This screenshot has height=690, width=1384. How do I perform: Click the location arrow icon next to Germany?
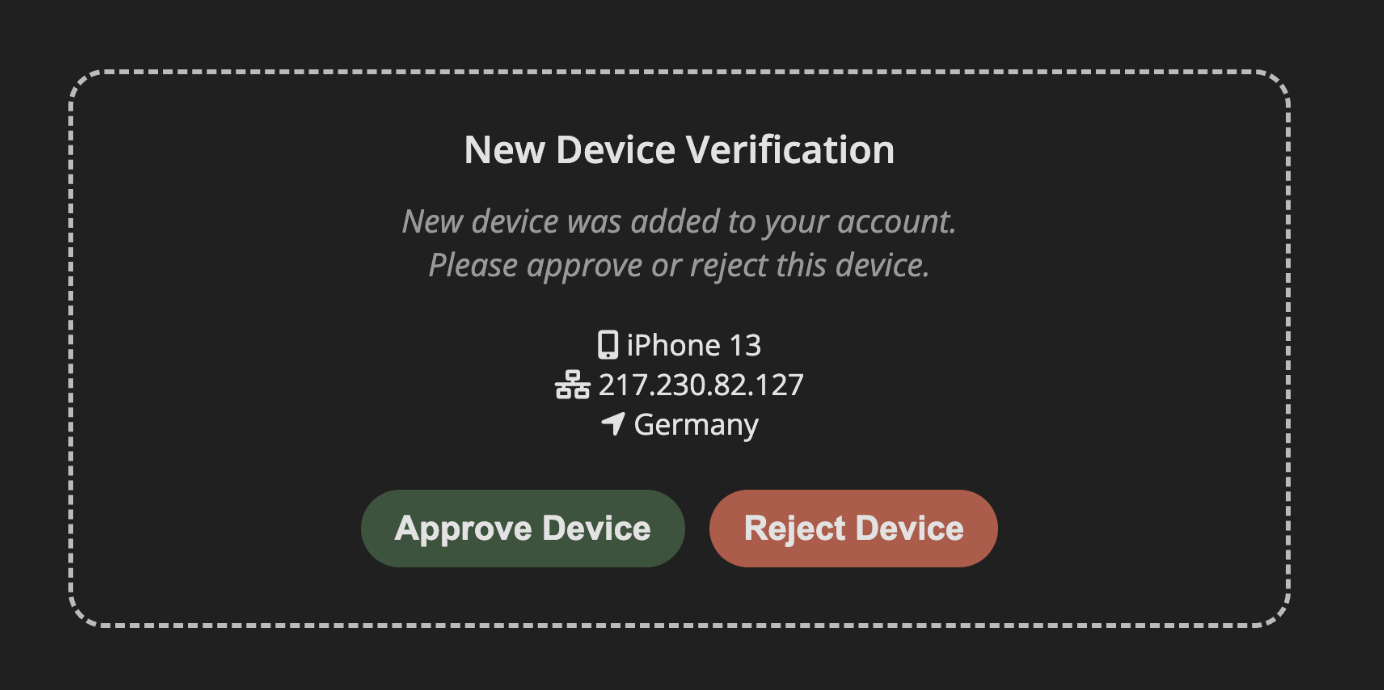613,423
